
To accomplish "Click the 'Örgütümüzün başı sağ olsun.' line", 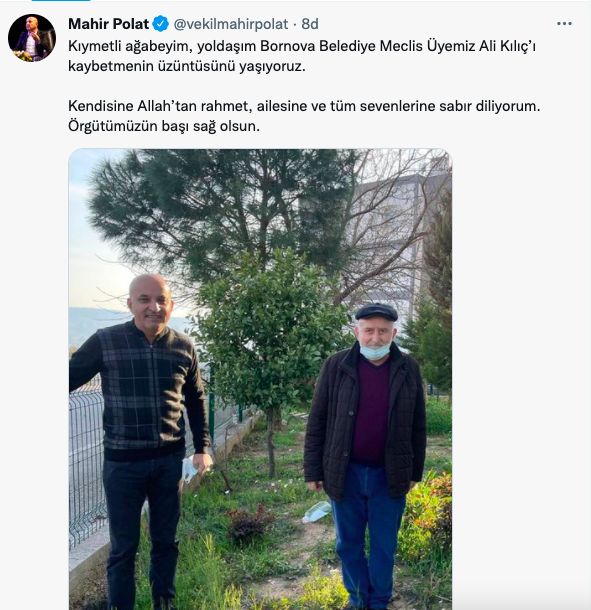I will click(x=164, y=126).
